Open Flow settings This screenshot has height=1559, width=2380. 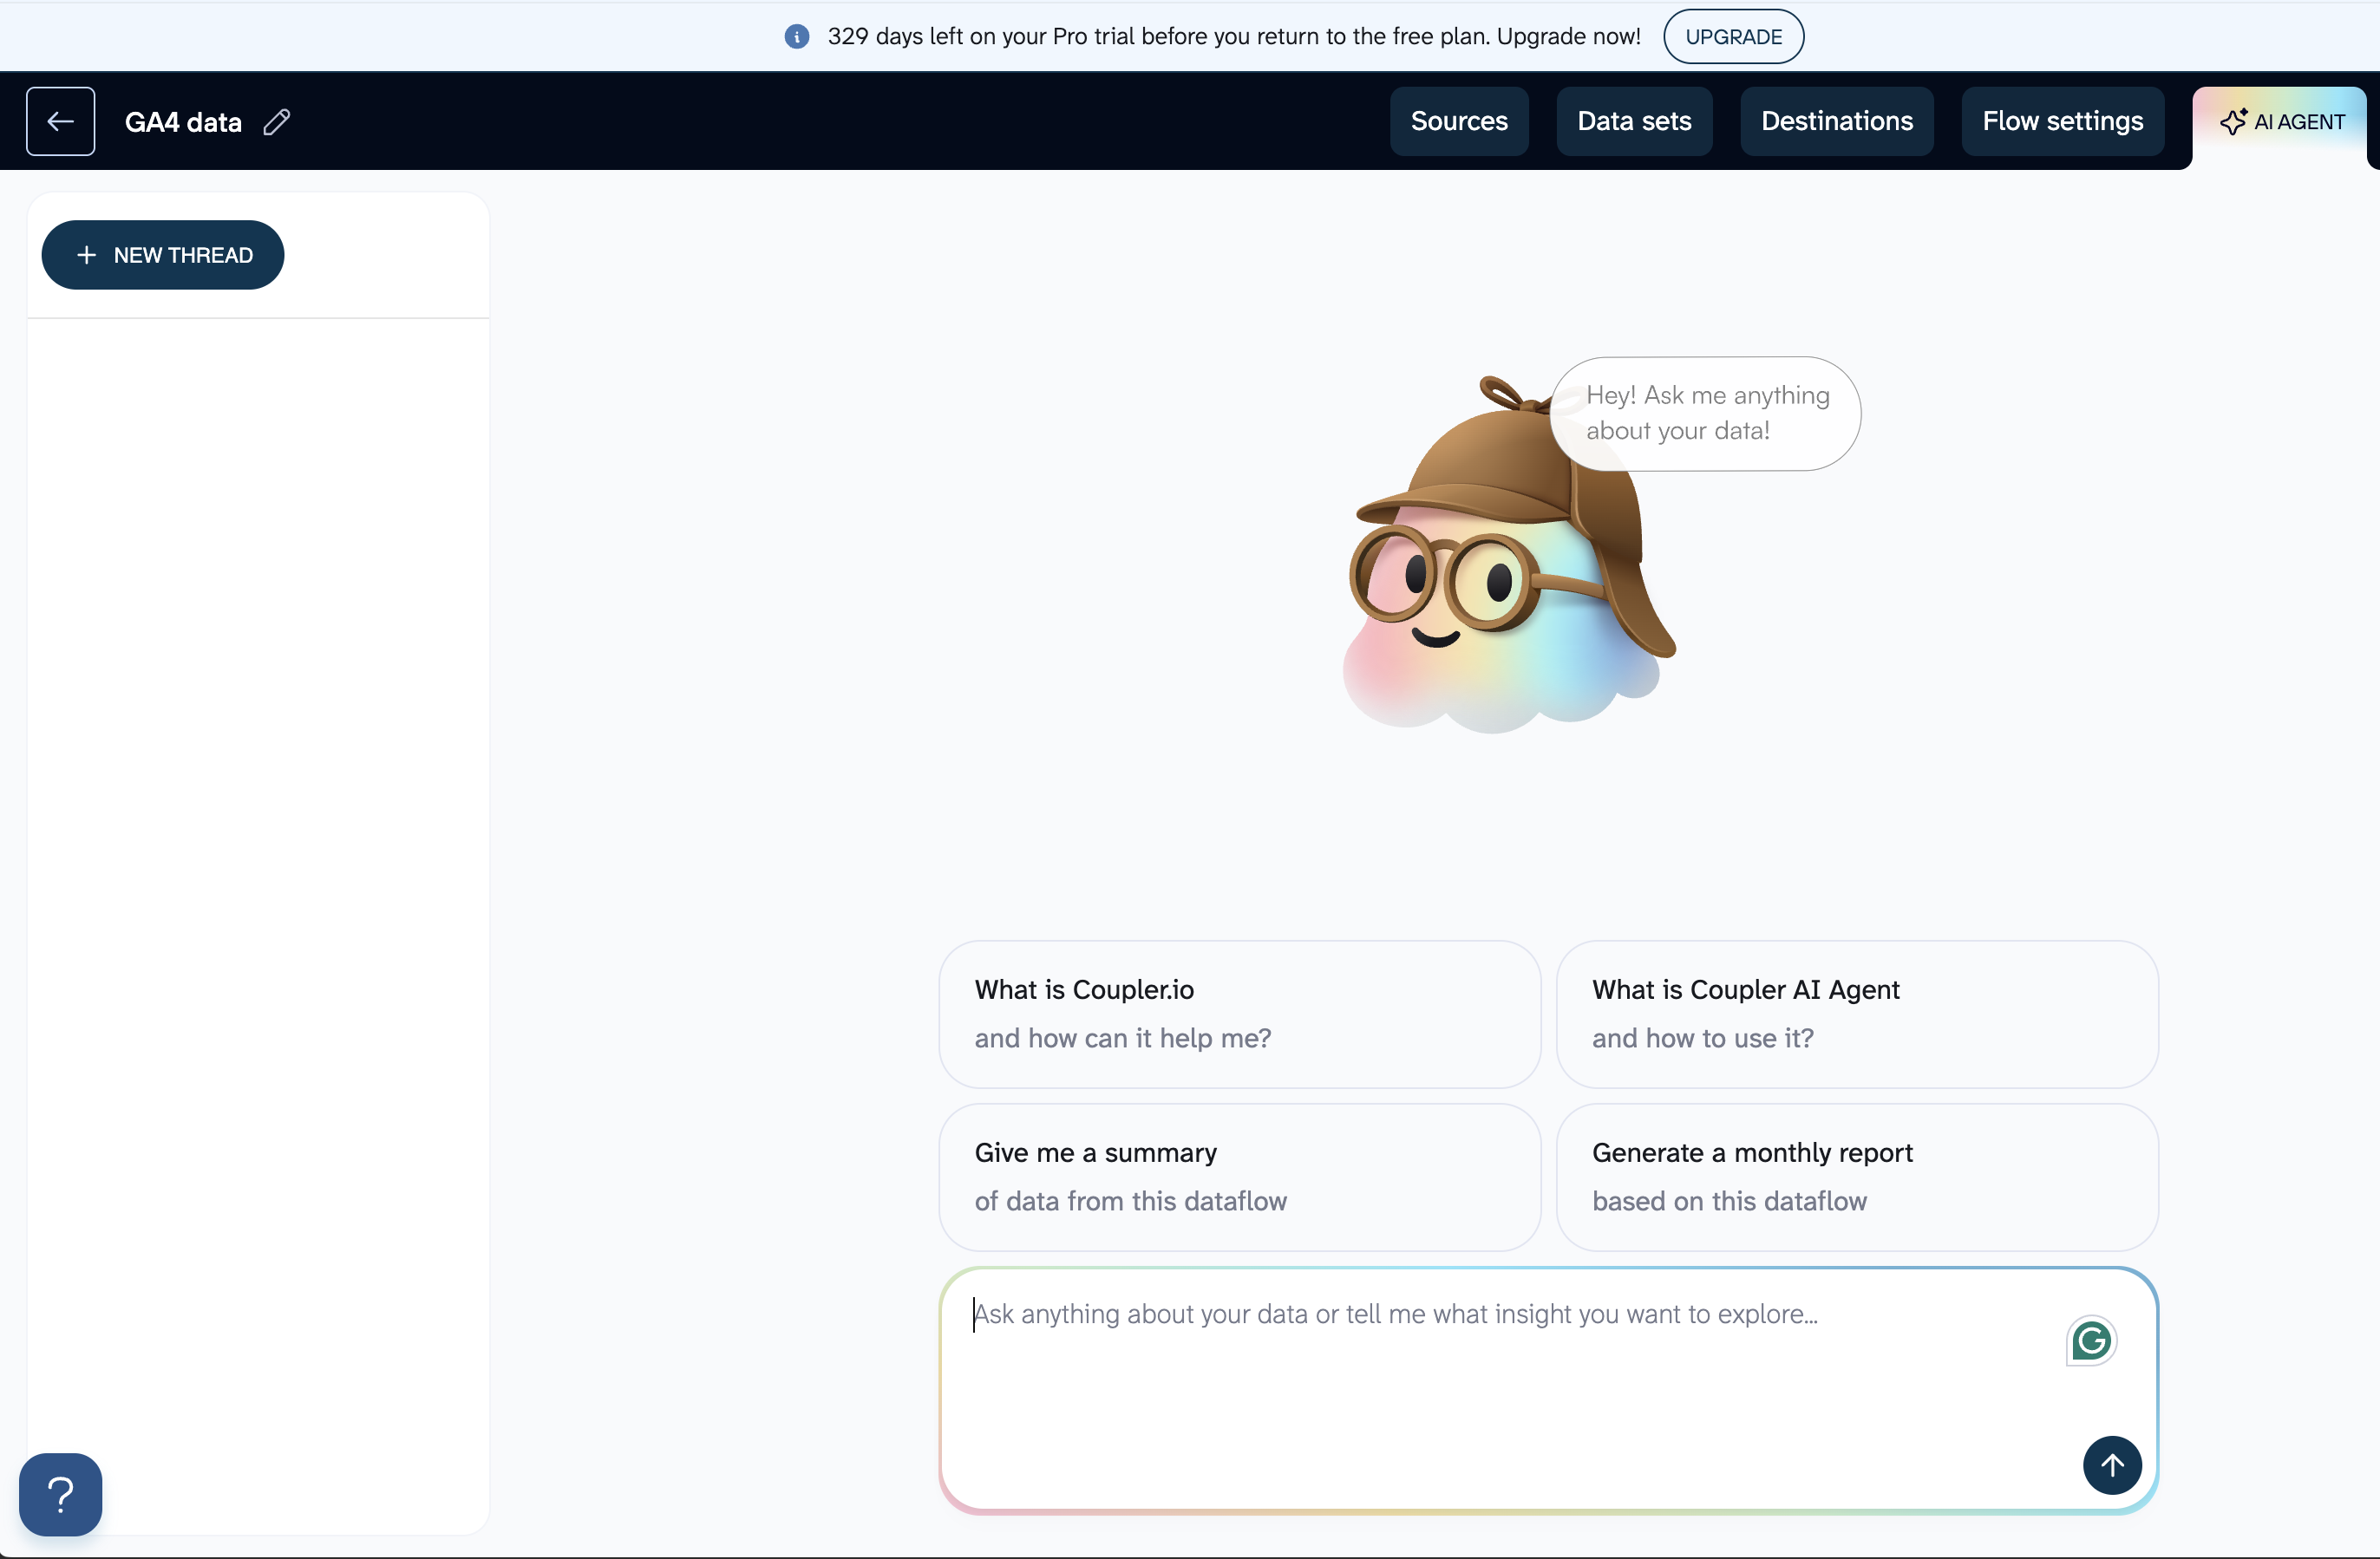[2062, 121]
